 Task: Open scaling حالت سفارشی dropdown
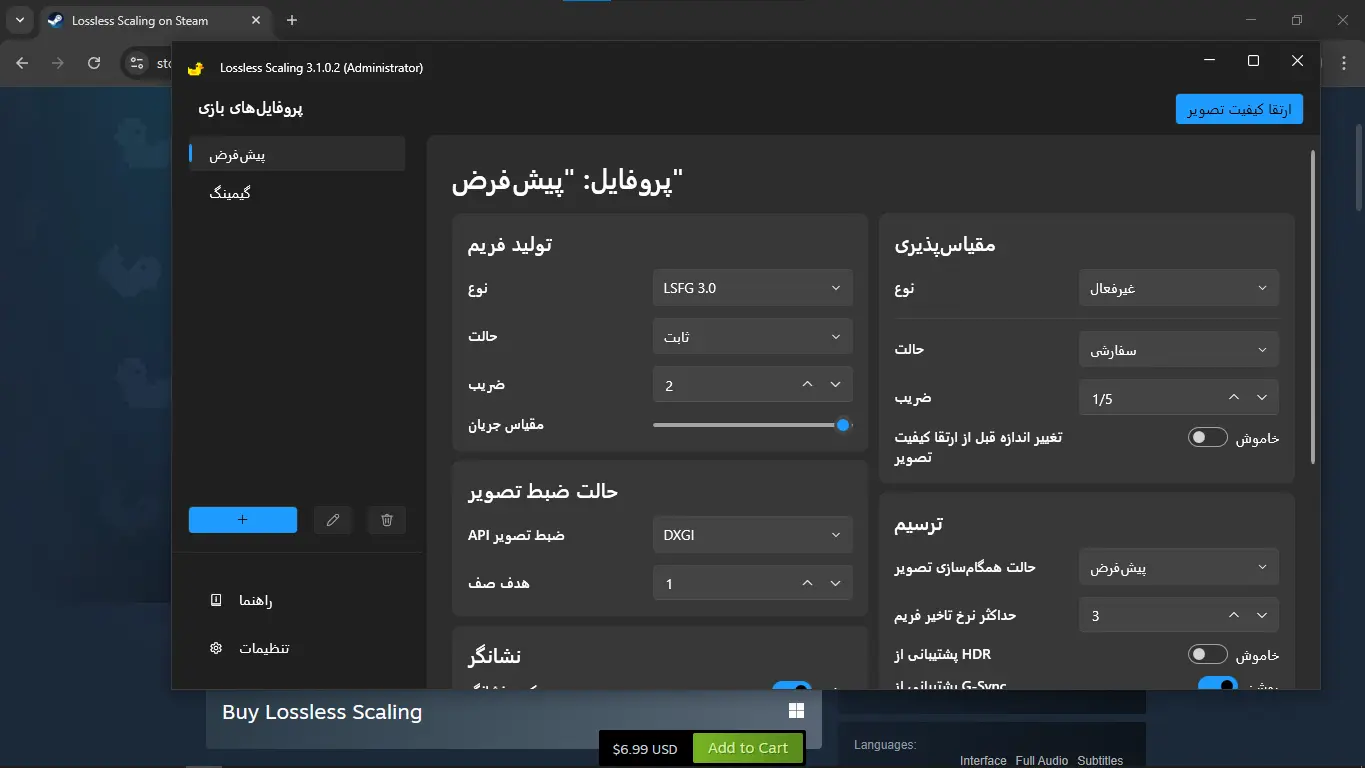coord(1179,350)
